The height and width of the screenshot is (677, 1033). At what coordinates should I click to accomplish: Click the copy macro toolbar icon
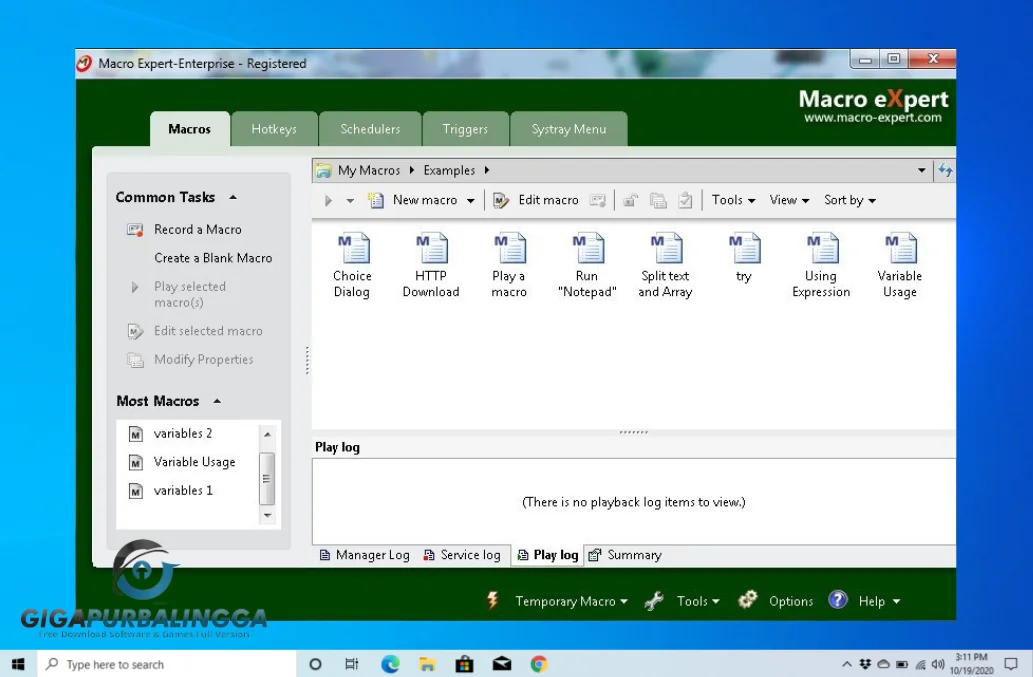click(658, 200)
